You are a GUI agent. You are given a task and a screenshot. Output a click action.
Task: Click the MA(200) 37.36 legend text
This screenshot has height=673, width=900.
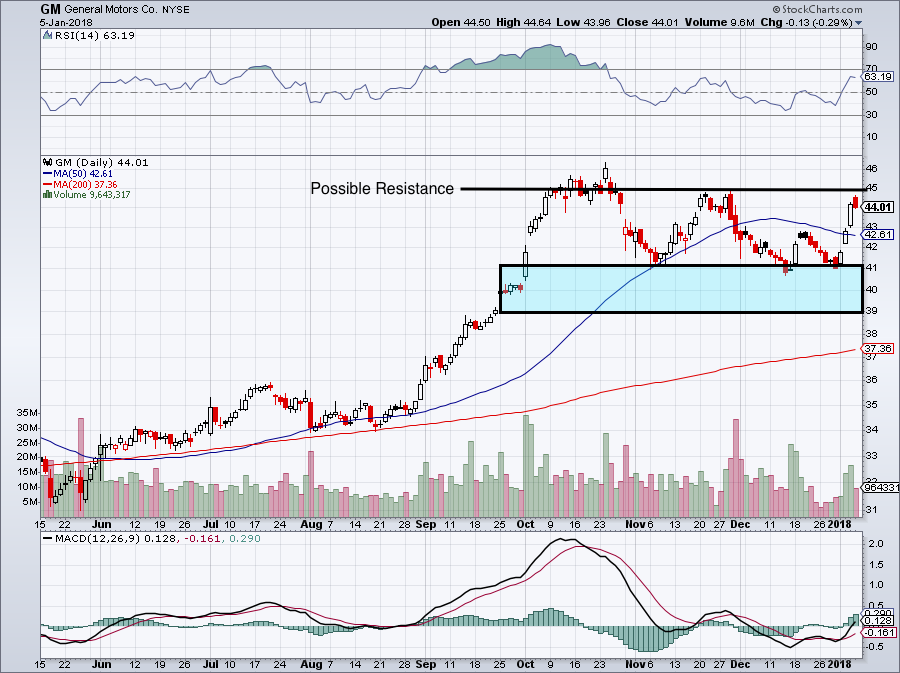tap(85, 185)
